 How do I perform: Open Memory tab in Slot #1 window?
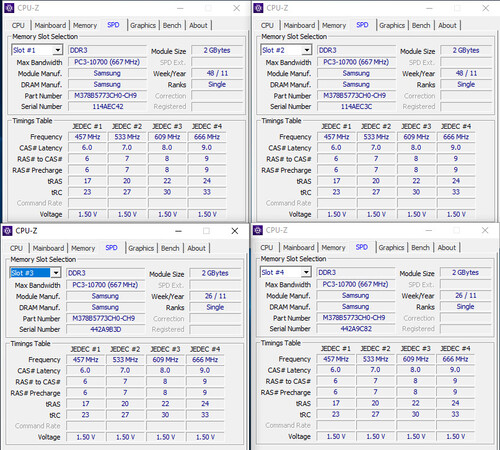pyautogui.click(x=85, y=25)
